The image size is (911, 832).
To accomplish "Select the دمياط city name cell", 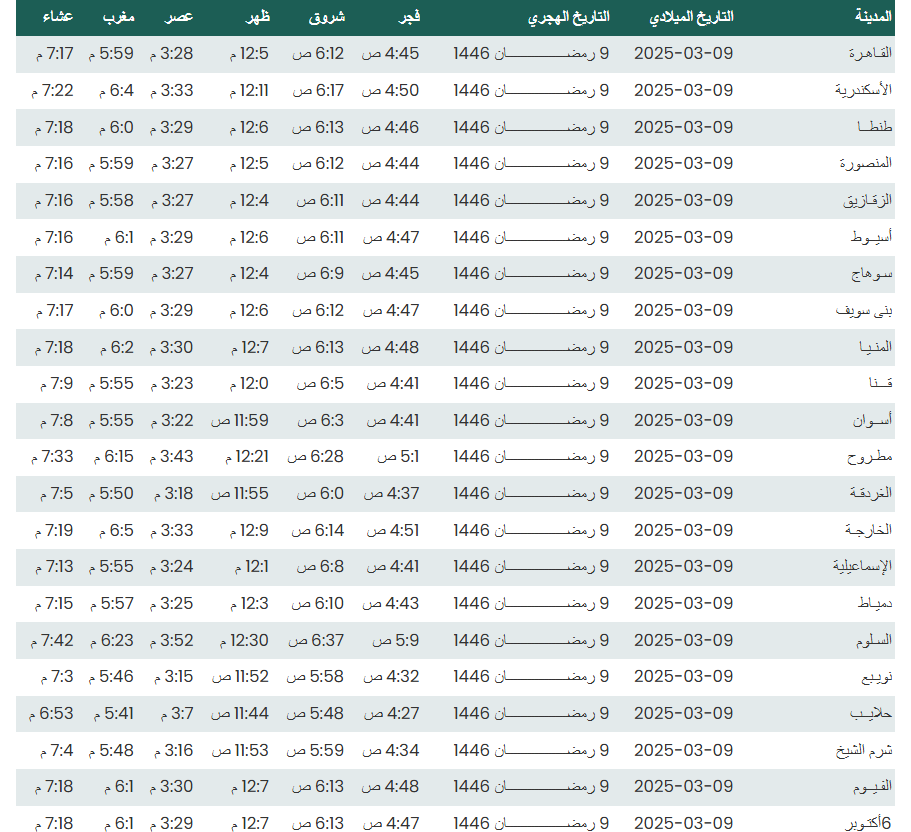I will 875,603.
